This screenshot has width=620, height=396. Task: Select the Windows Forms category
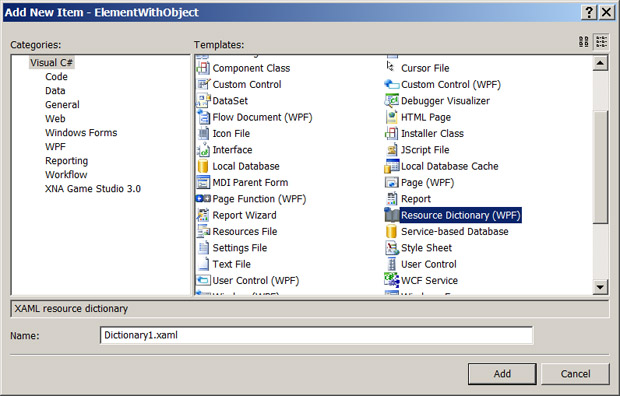pos(81,133)
